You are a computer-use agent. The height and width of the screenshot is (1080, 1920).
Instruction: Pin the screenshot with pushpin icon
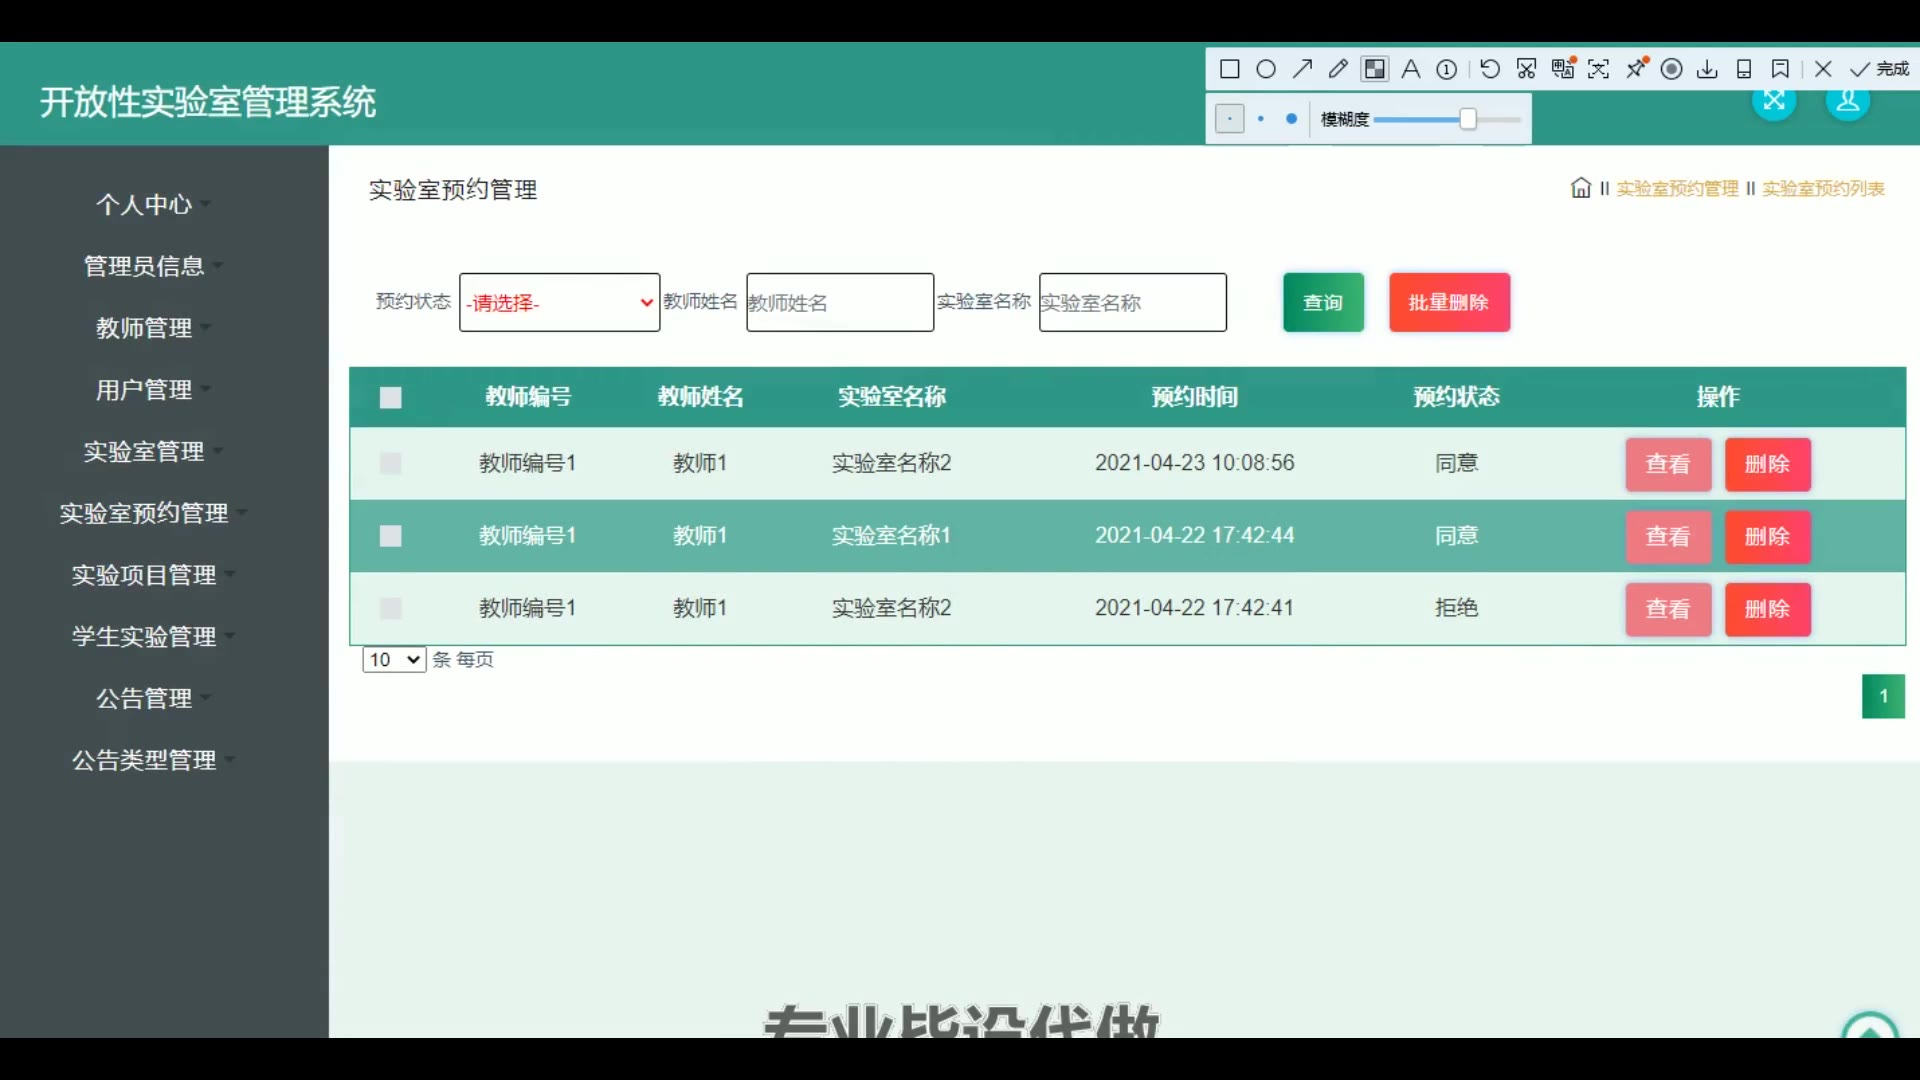pyautogui.click(x=1637, y=69)
